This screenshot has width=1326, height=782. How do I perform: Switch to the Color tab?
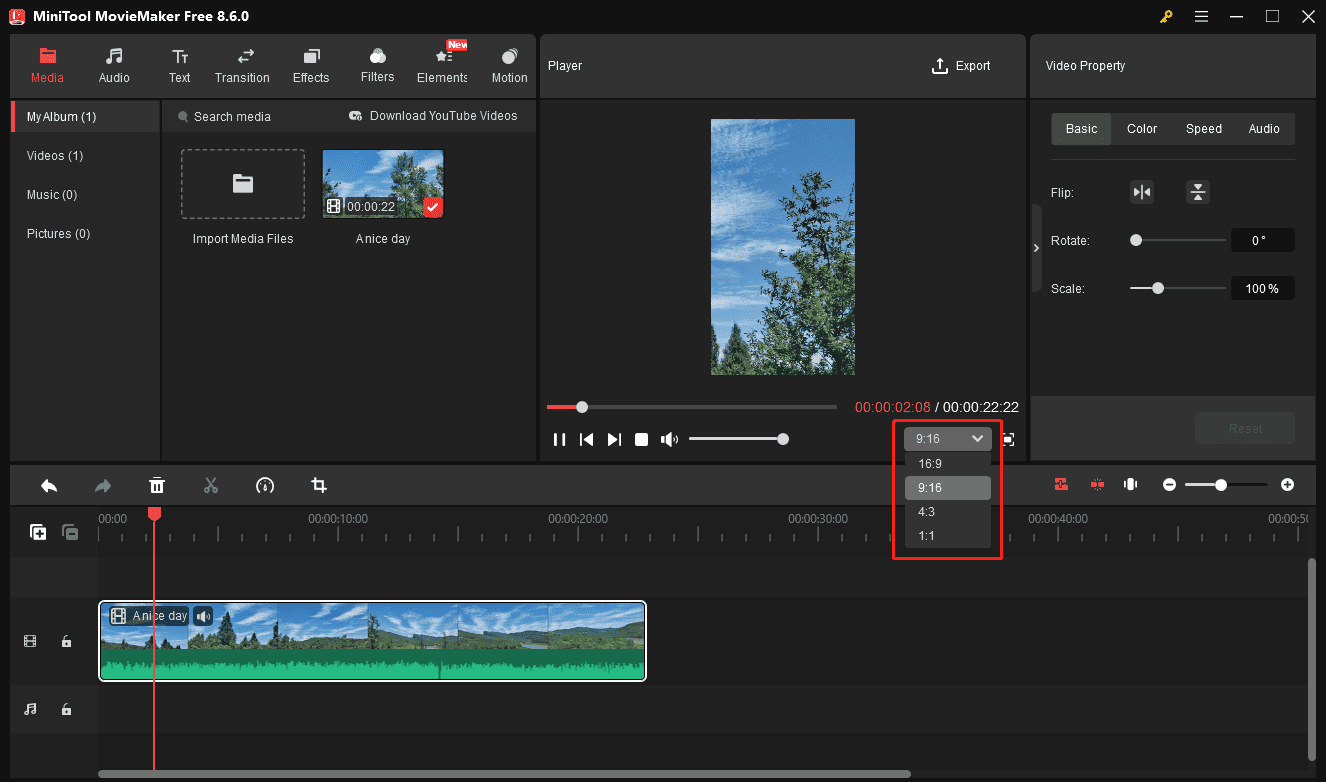tap(1141, 128)
